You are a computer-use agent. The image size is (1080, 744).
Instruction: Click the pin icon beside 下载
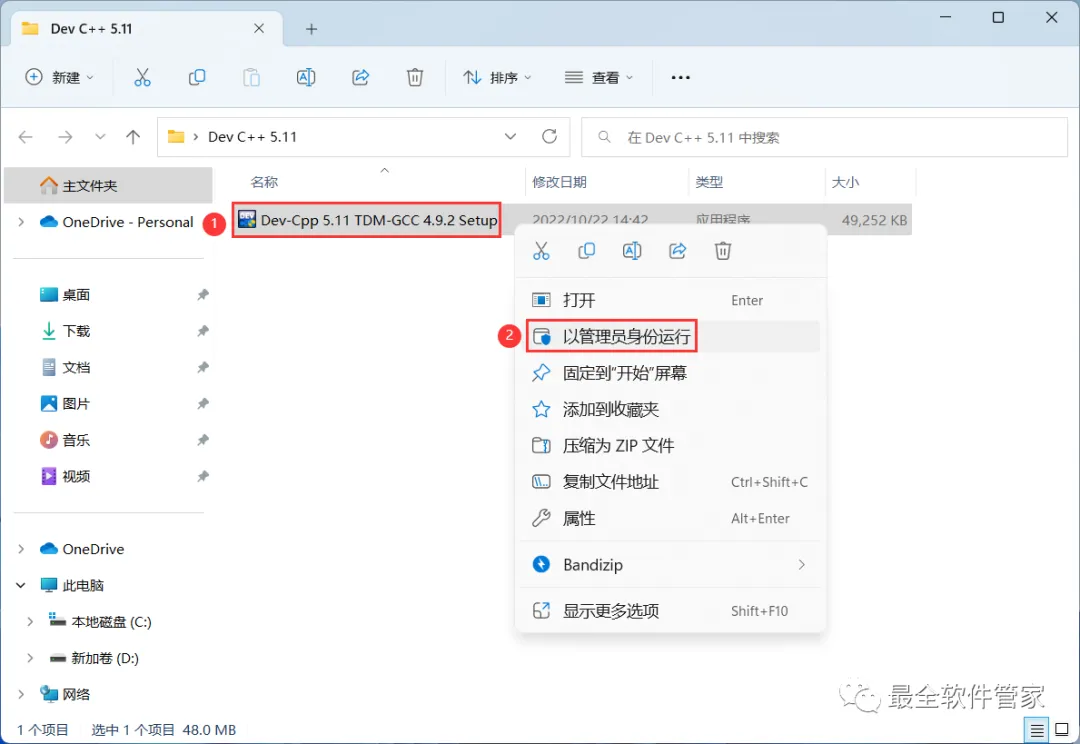click(202, 331)
